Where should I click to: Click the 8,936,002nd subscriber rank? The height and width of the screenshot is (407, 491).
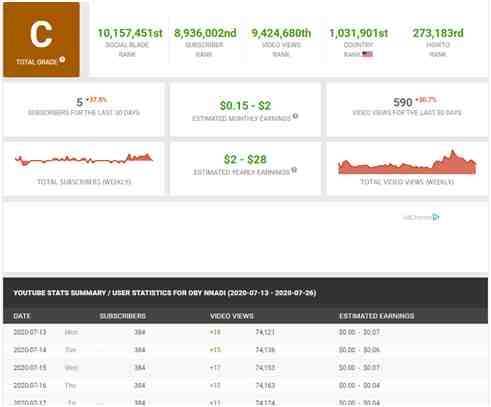click(x=205, y=33)
